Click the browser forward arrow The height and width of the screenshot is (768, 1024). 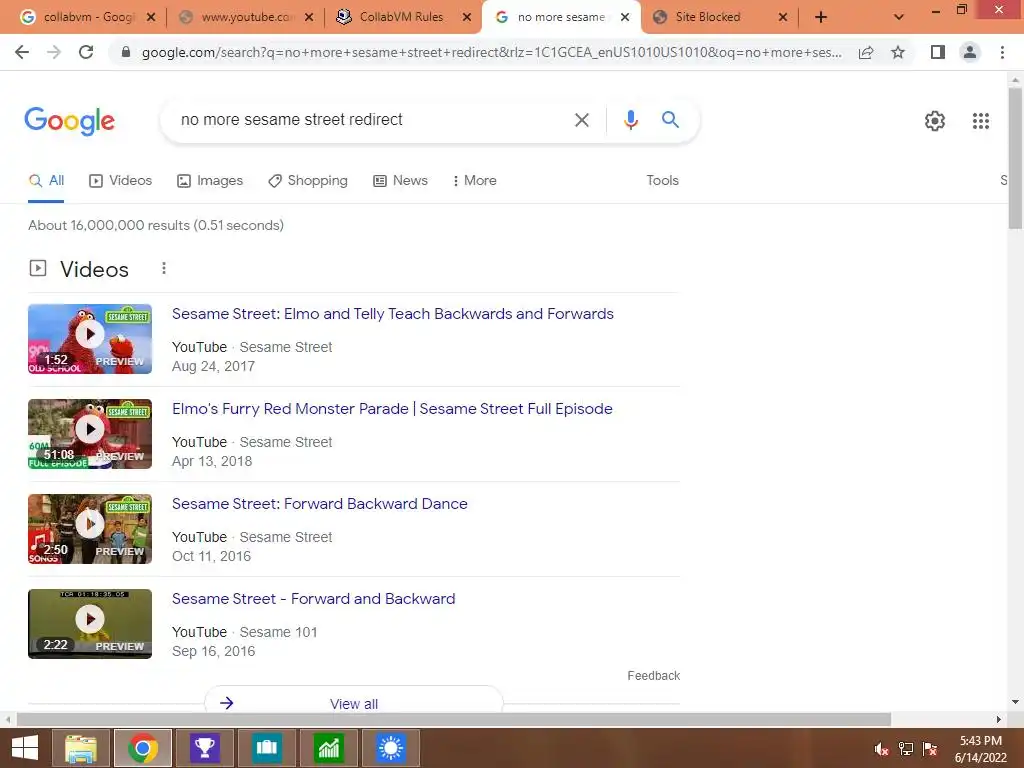[54, 52]
